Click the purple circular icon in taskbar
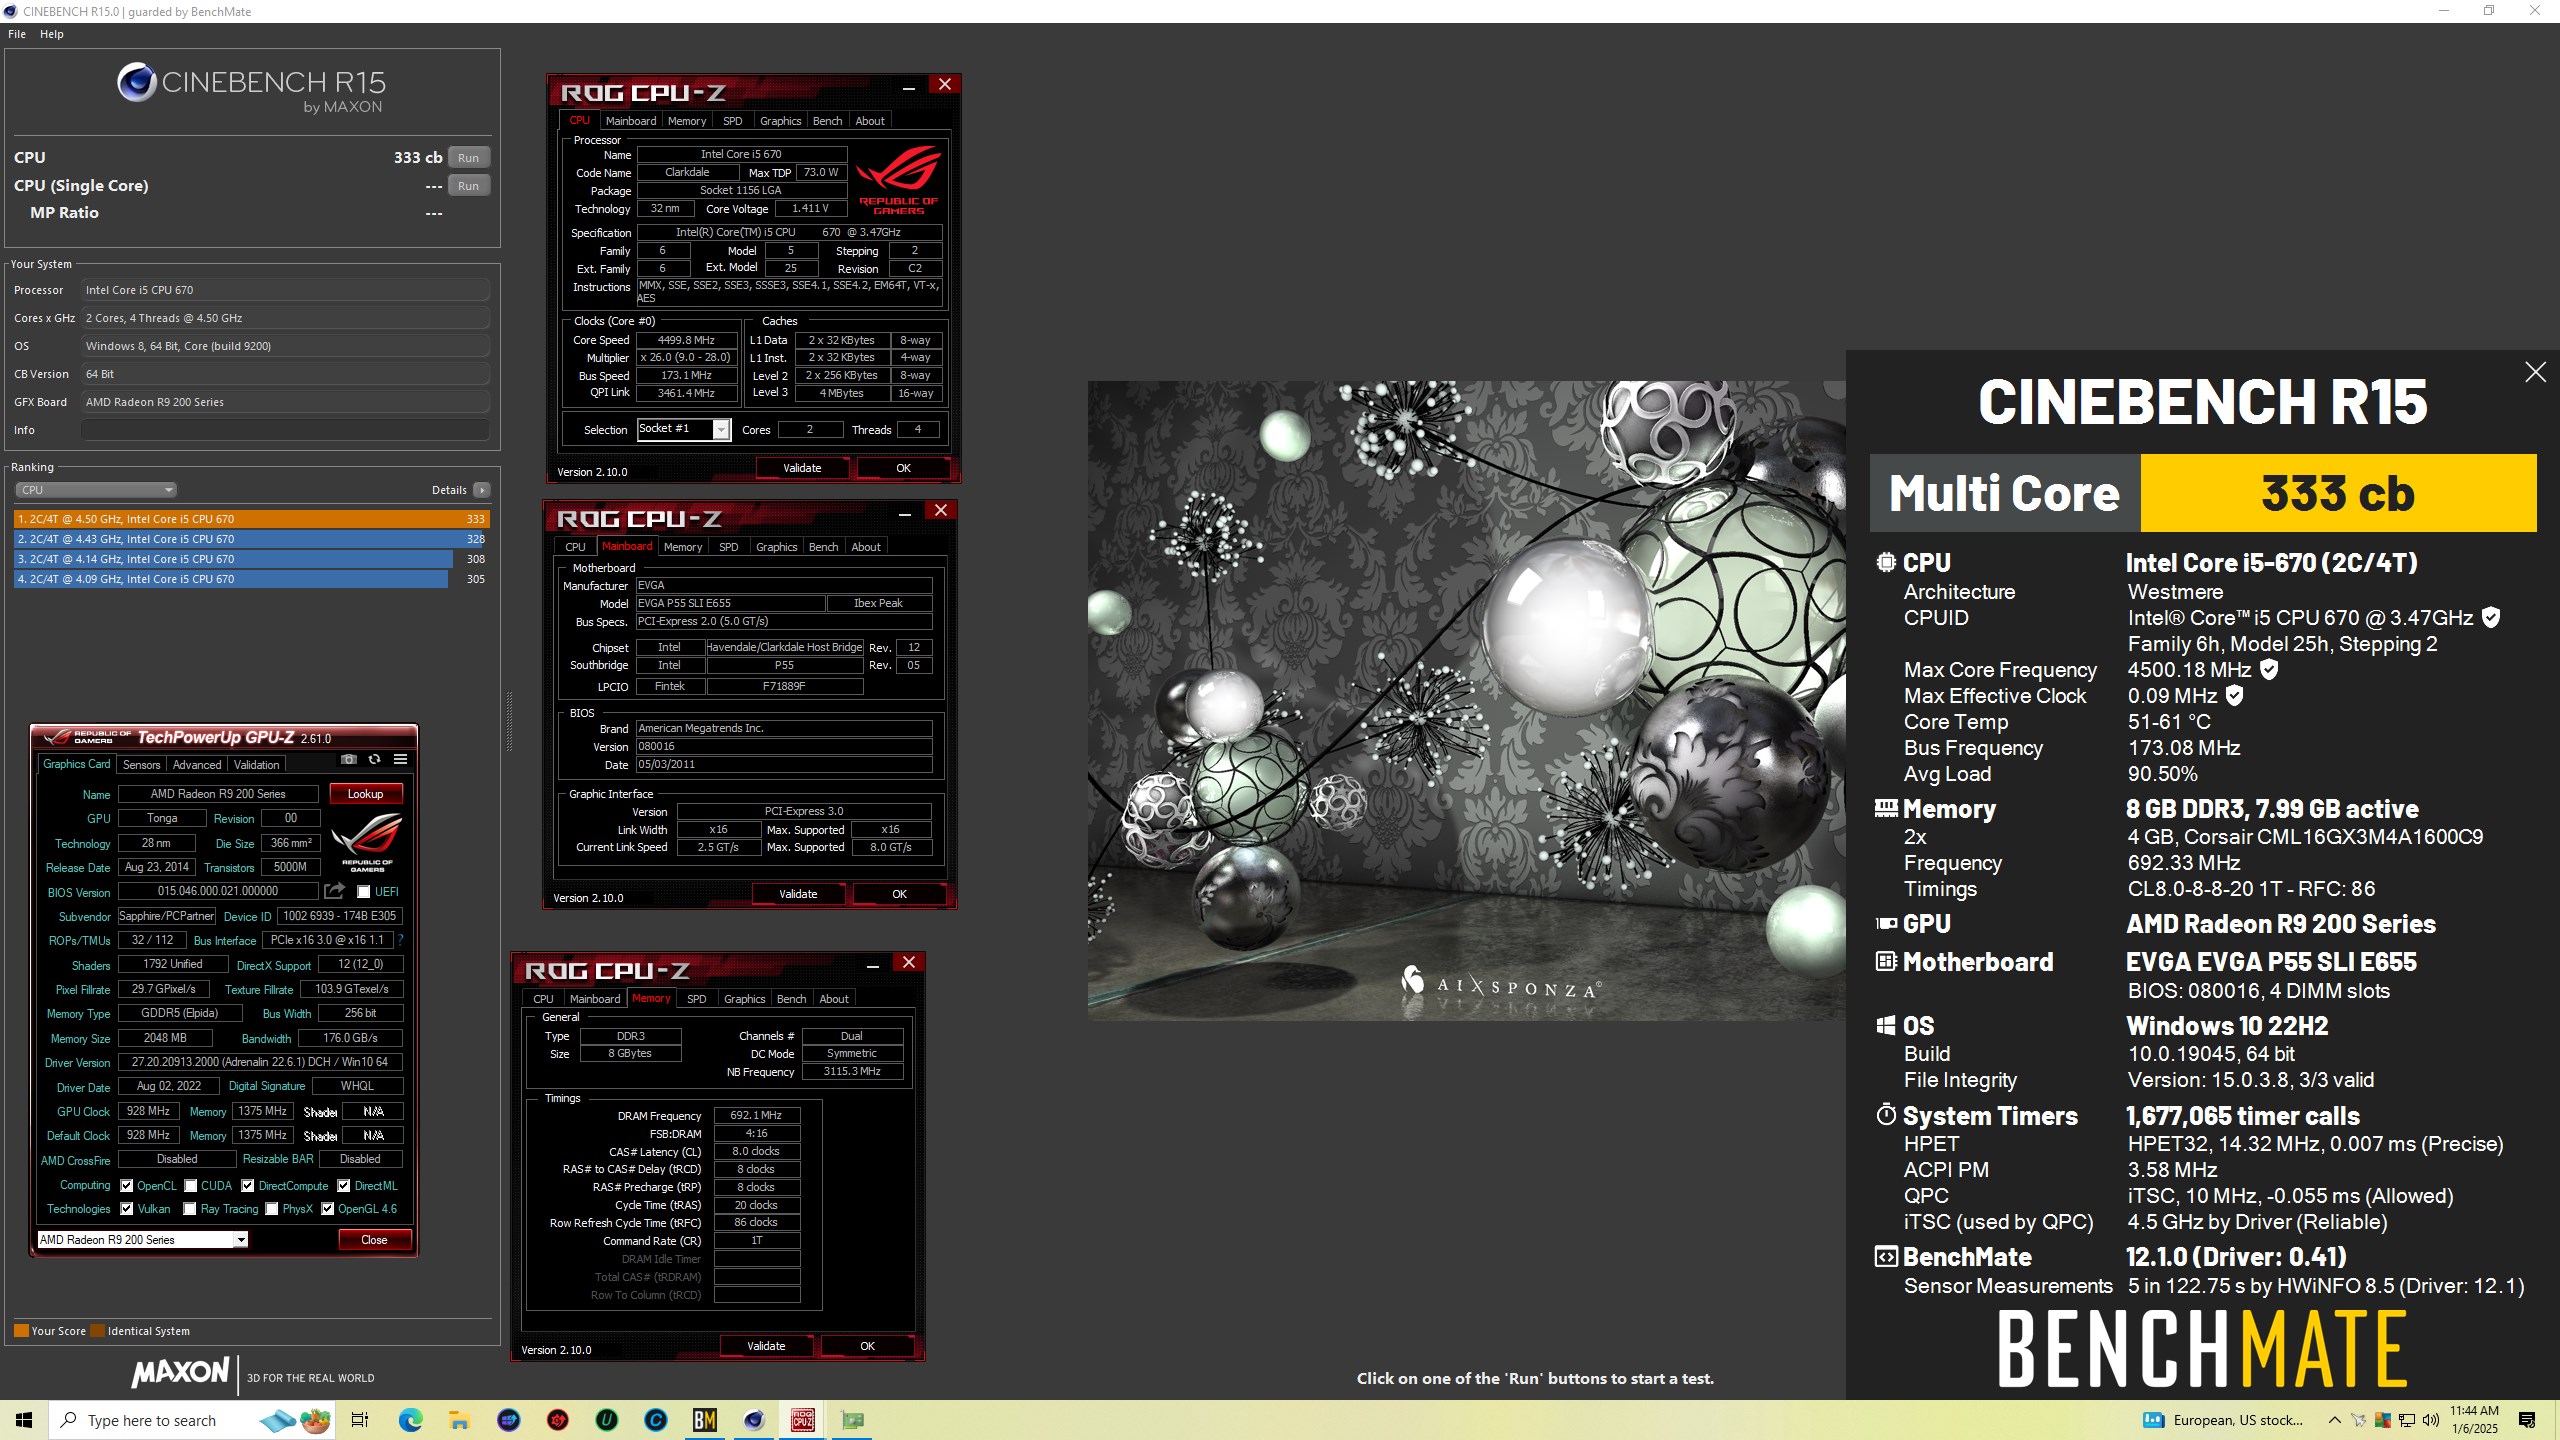This screenshot has height=1440, width=2560. click(509, 1420)
